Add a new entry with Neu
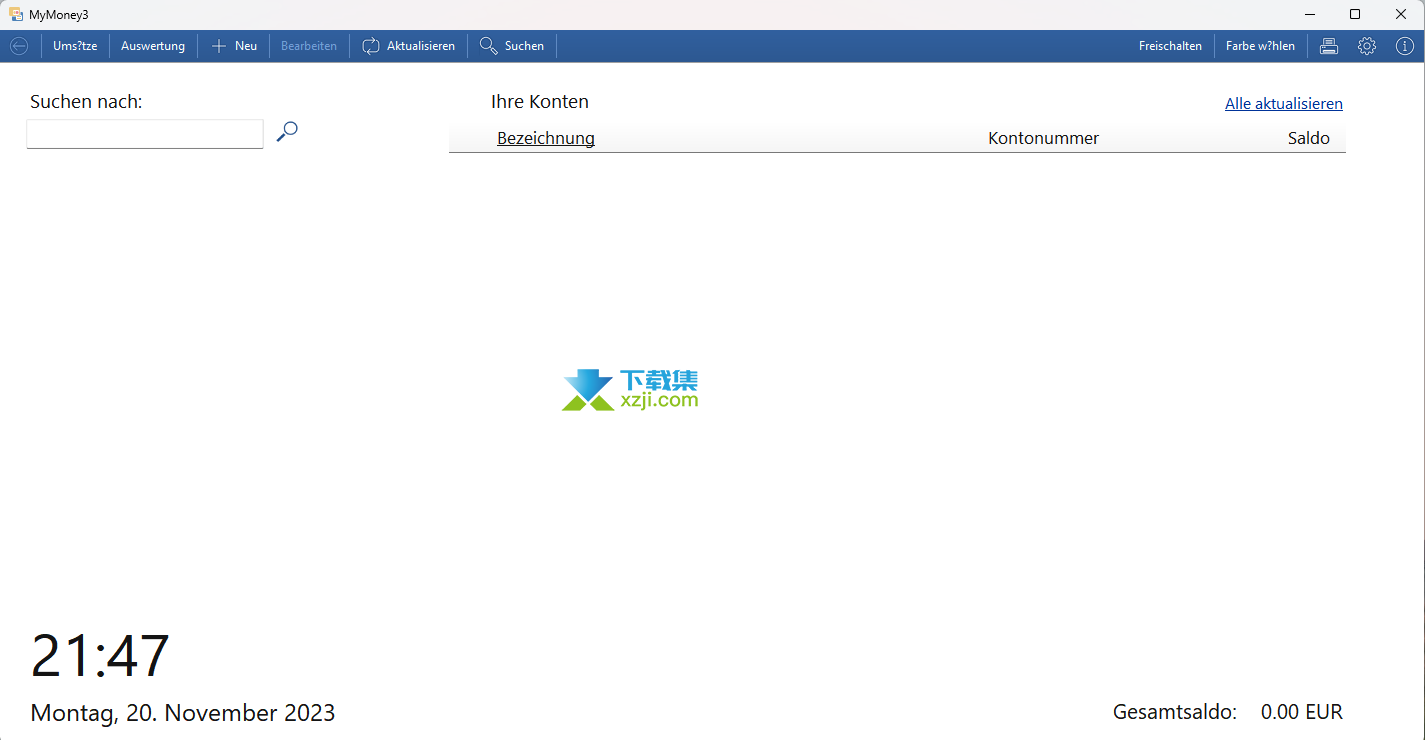1425x740 pixels. pyautogui.click(x=234, y=46)
